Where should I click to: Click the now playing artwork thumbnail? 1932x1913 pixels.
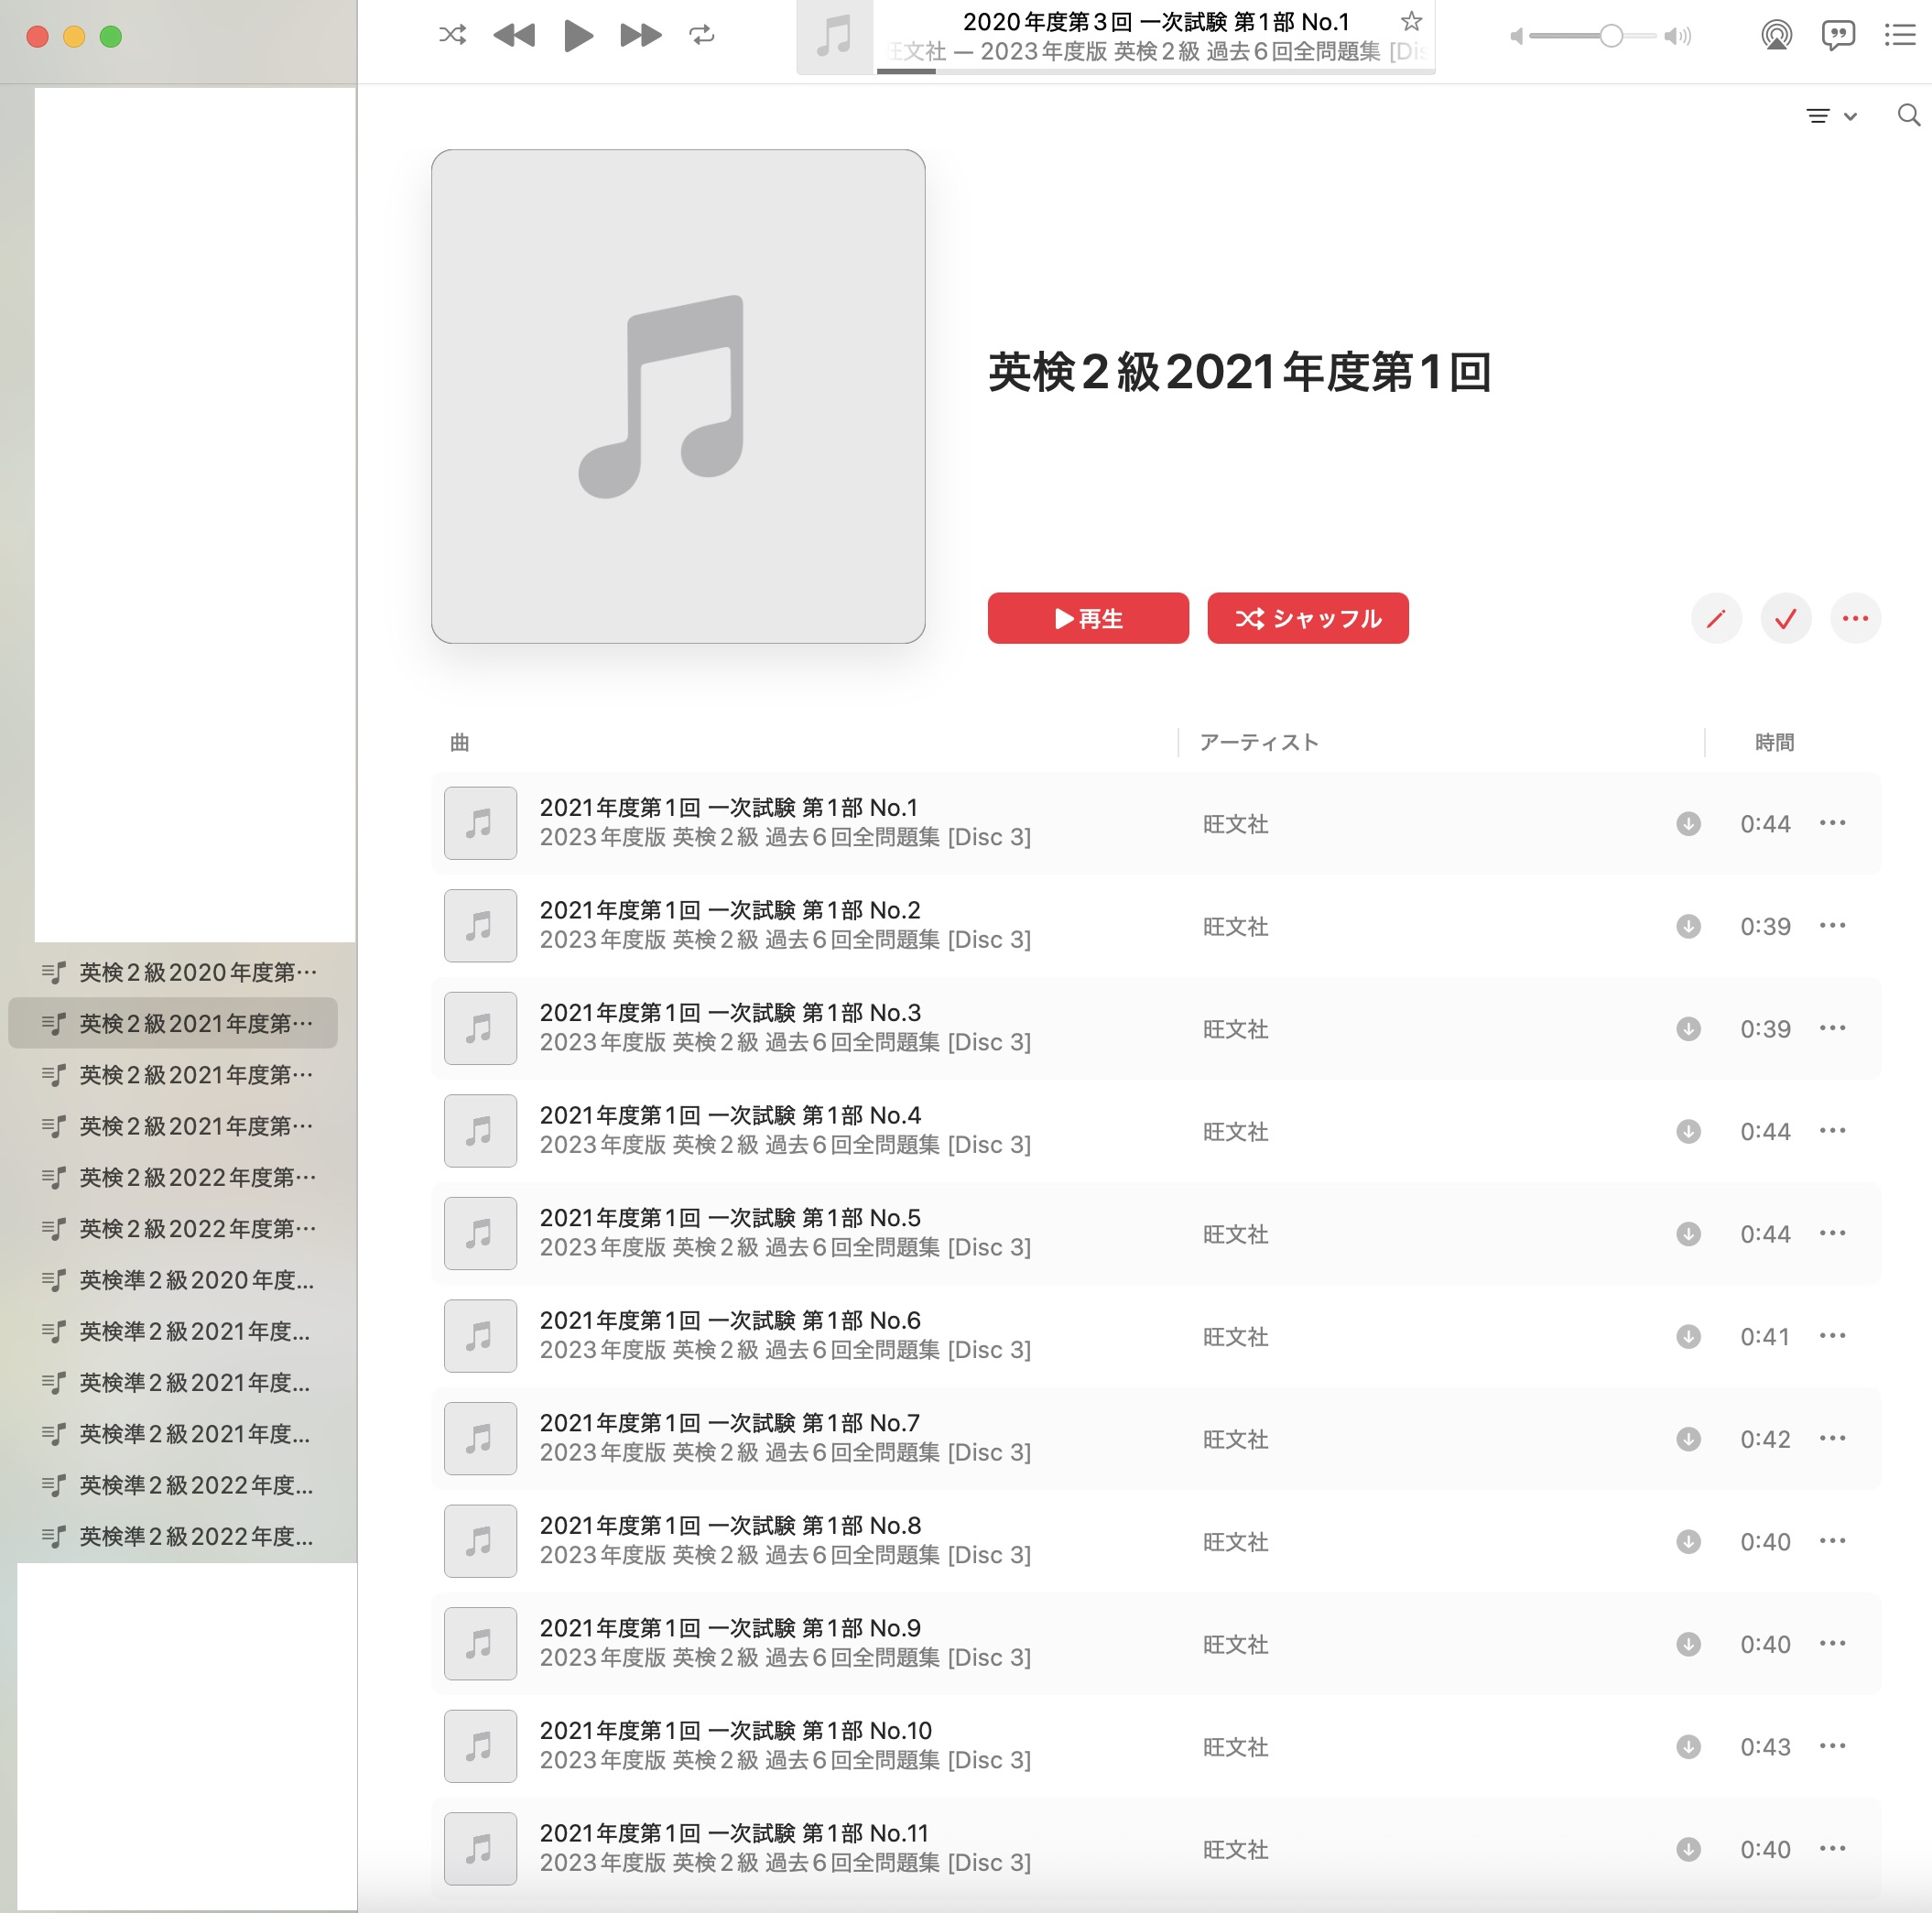pos(835,37)
